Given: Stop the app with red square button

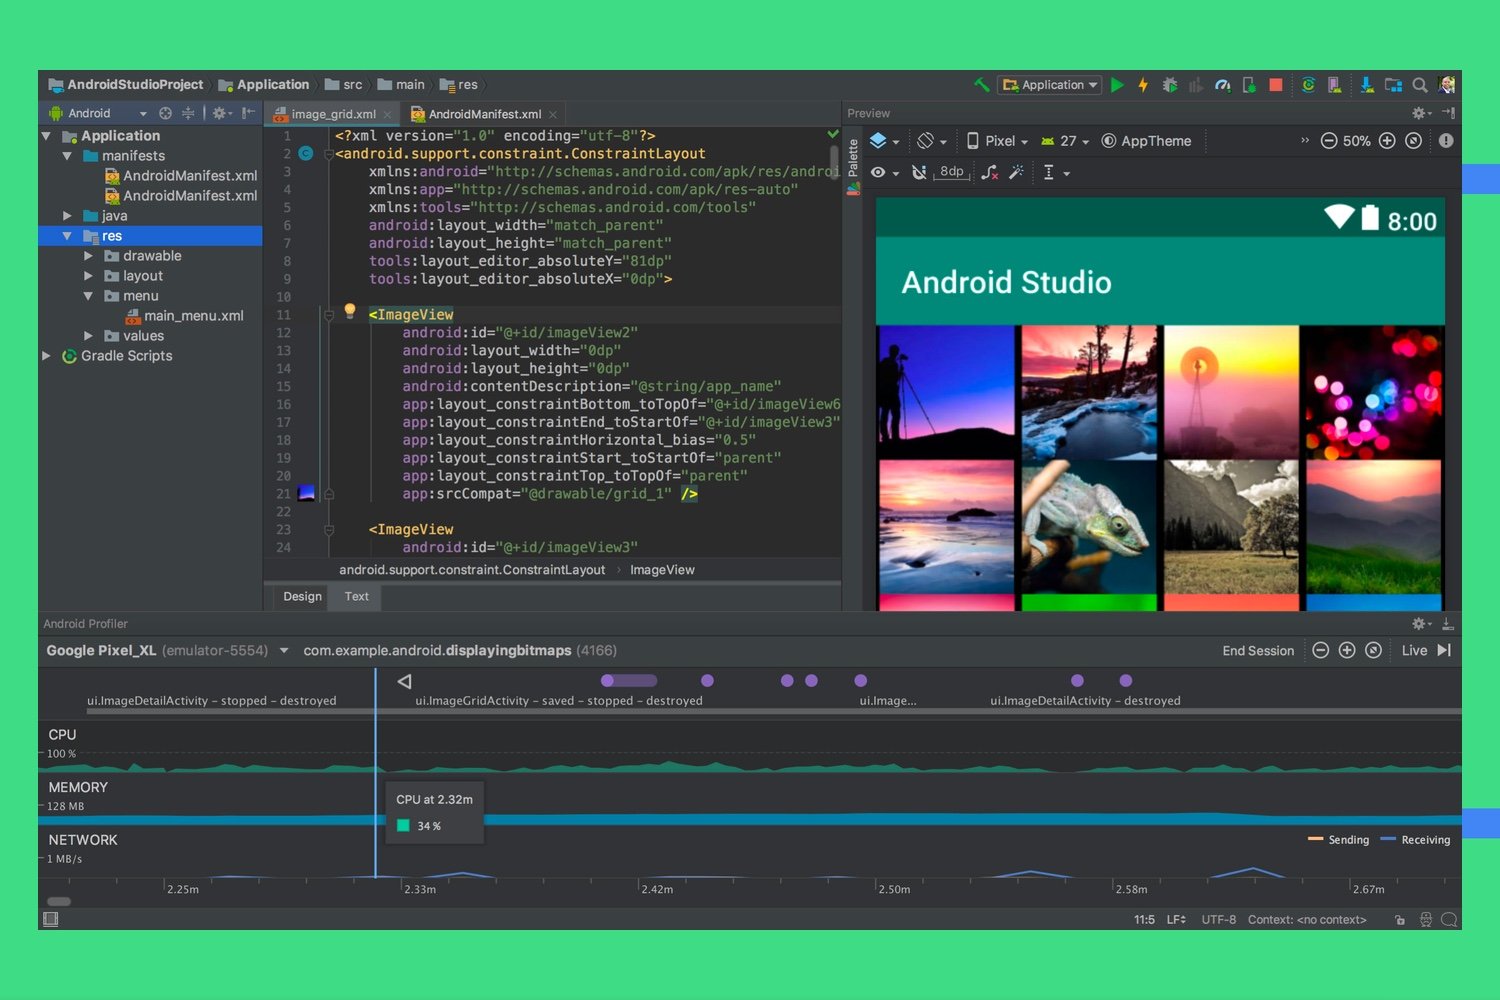Looking at the screenshot, I should [x=1275, y=85].
